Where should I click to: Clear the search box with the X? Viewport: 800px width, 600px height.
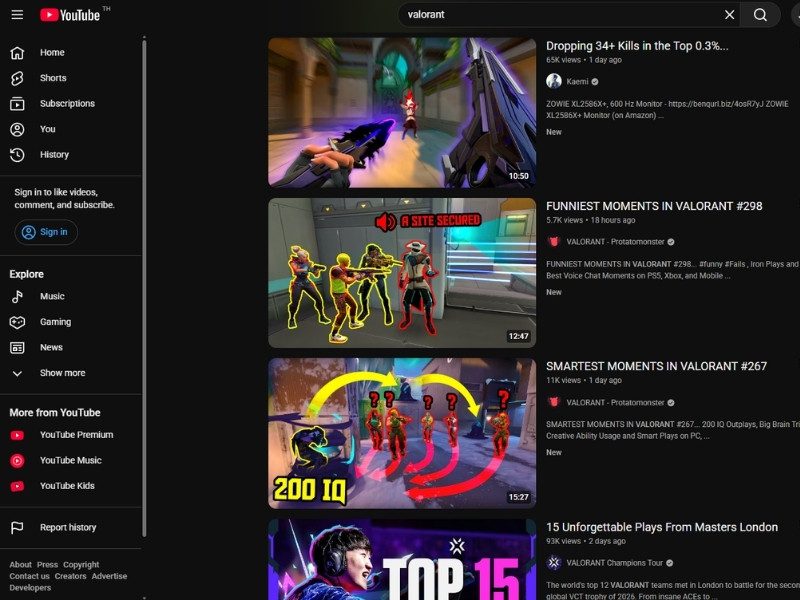(730, 15)
